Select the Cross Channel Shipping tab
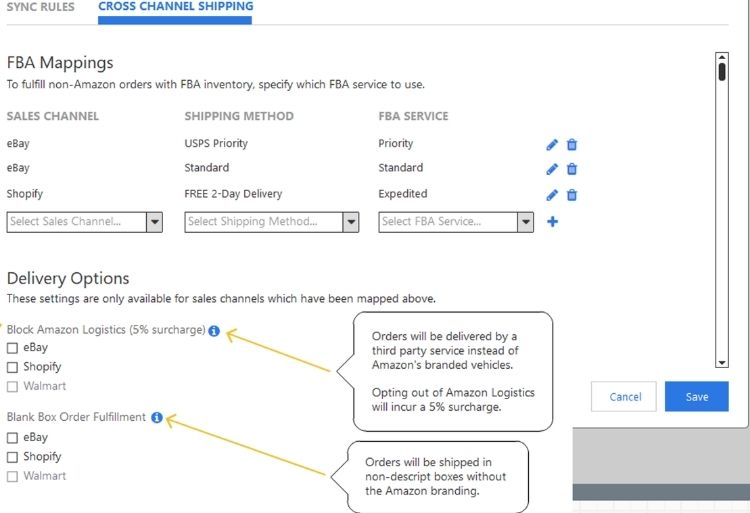Screen dimensions: 750x513 (175, 7)
